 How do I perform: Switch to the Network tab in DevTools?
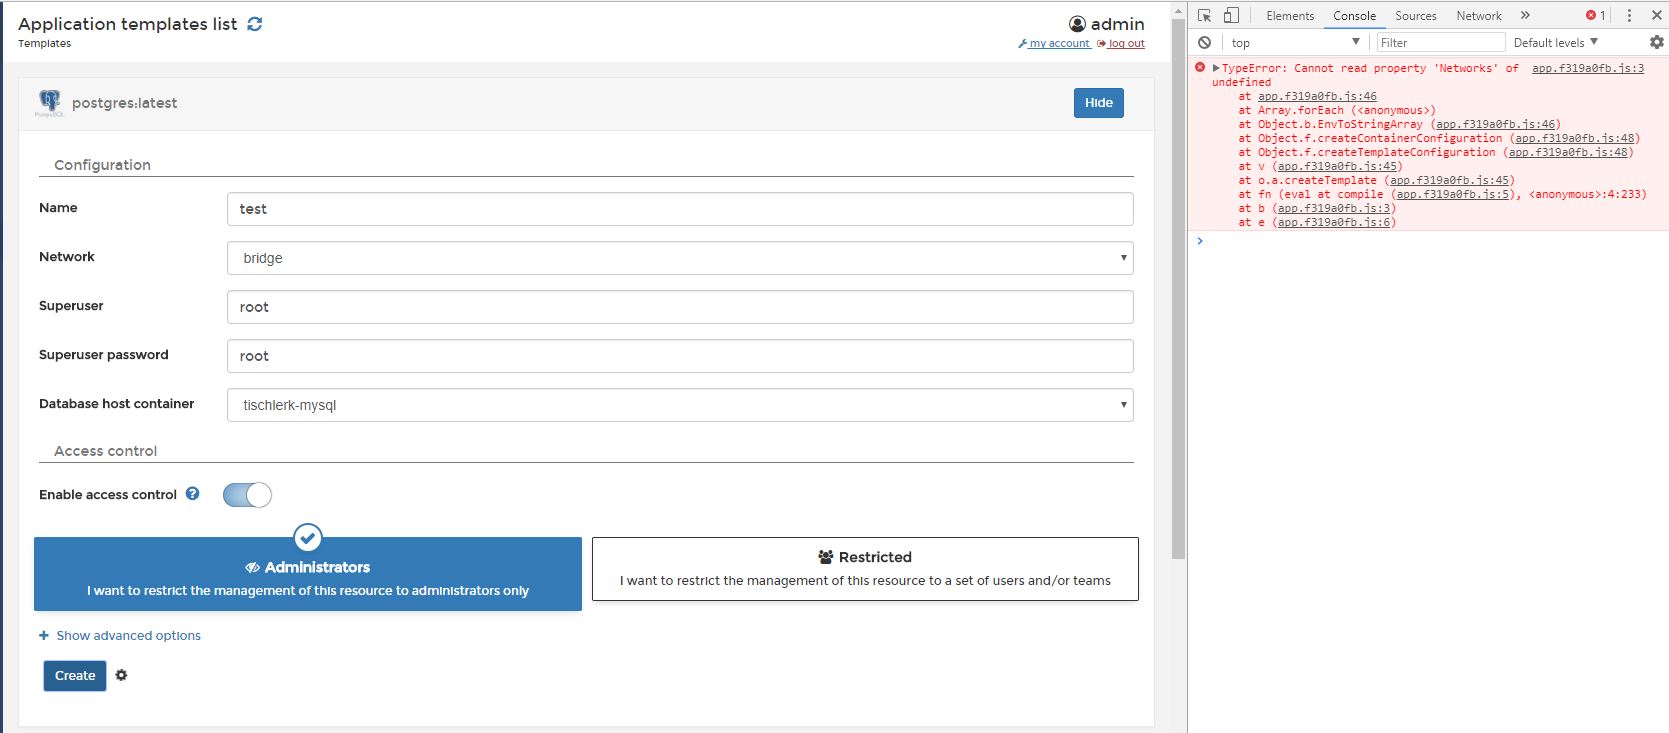pos(1479,15)
